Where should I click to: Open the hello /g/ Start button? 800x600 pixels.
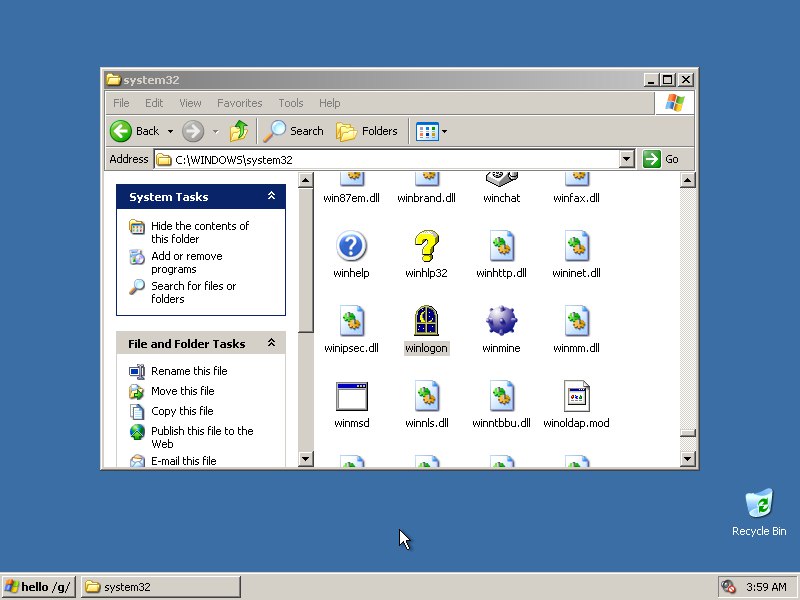[39, 587]
